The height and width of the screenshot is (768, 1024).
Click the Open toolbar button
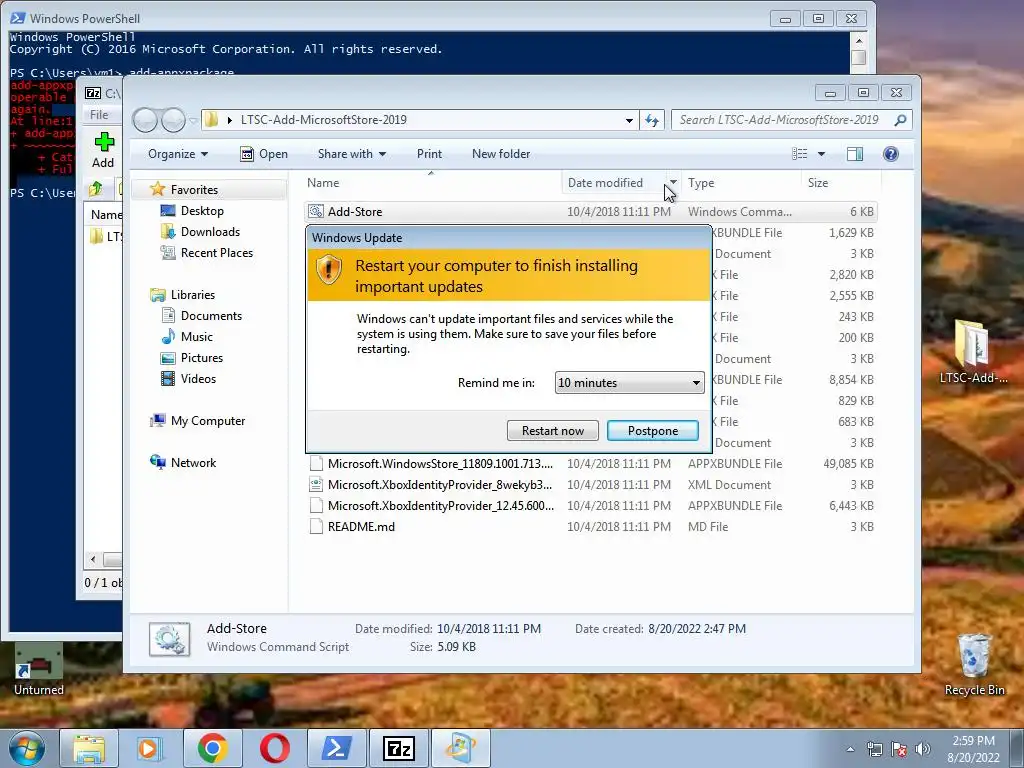coord(264,154)
